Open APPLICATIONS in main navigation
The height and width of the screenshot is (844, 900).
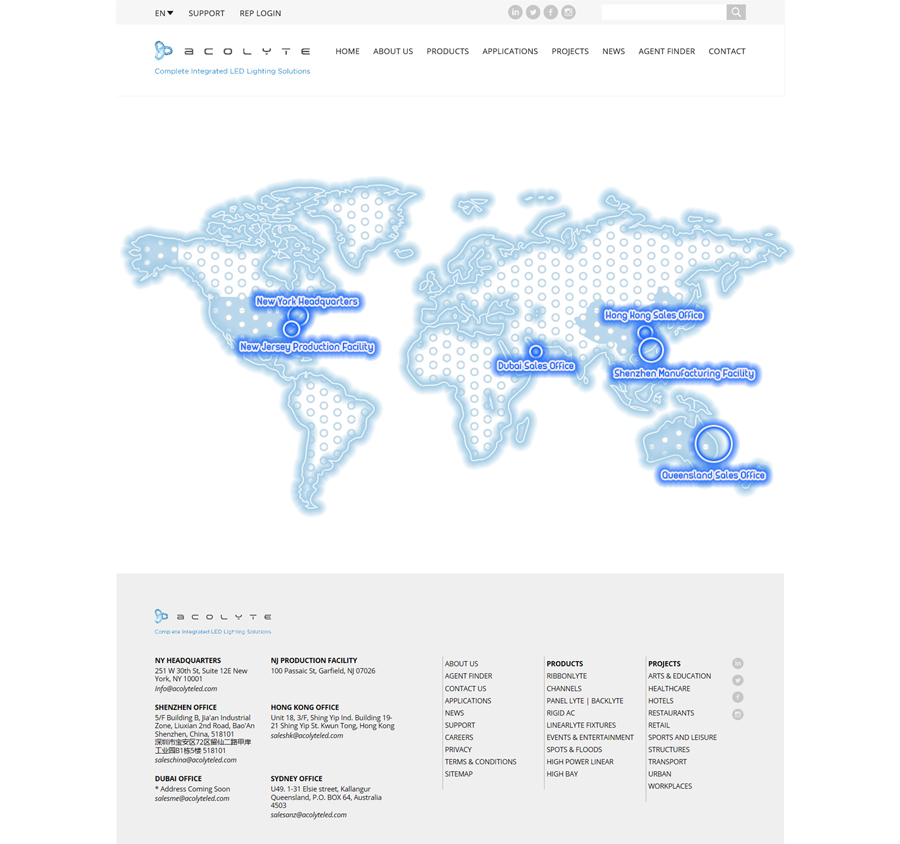(510, 51)
